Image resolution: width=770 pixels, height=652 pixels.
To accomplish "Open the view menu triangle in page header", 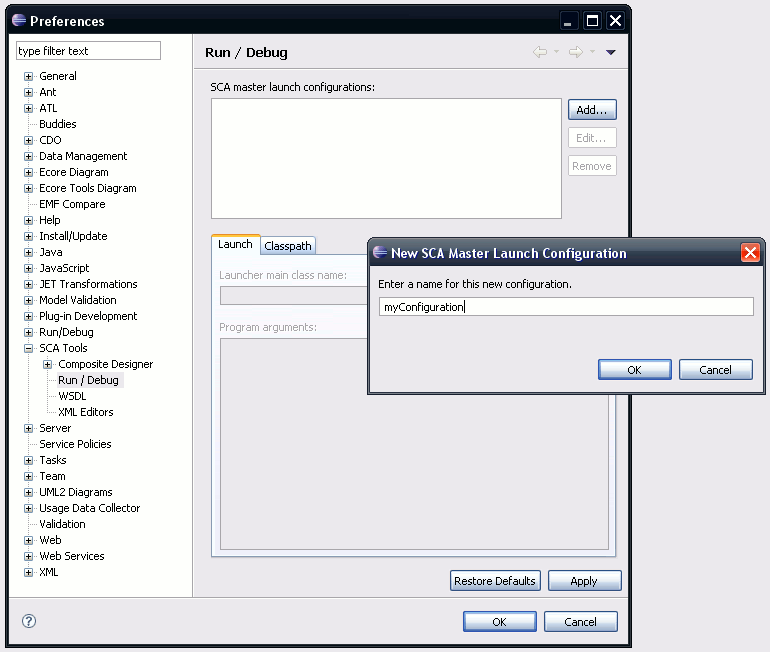I will (610, 52).
